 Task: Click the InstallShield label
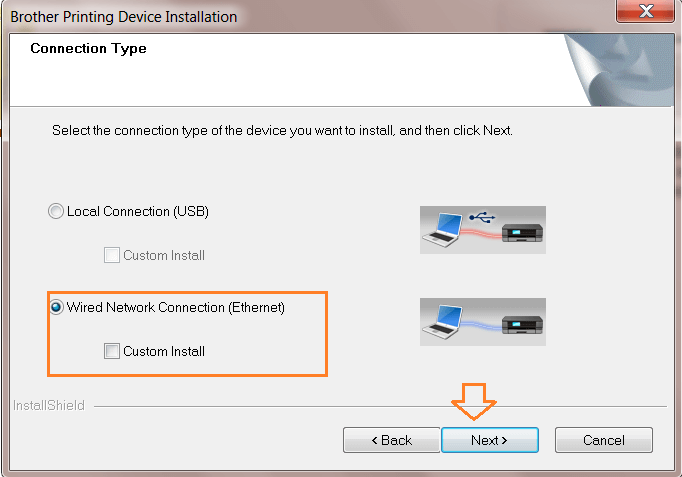49,406
